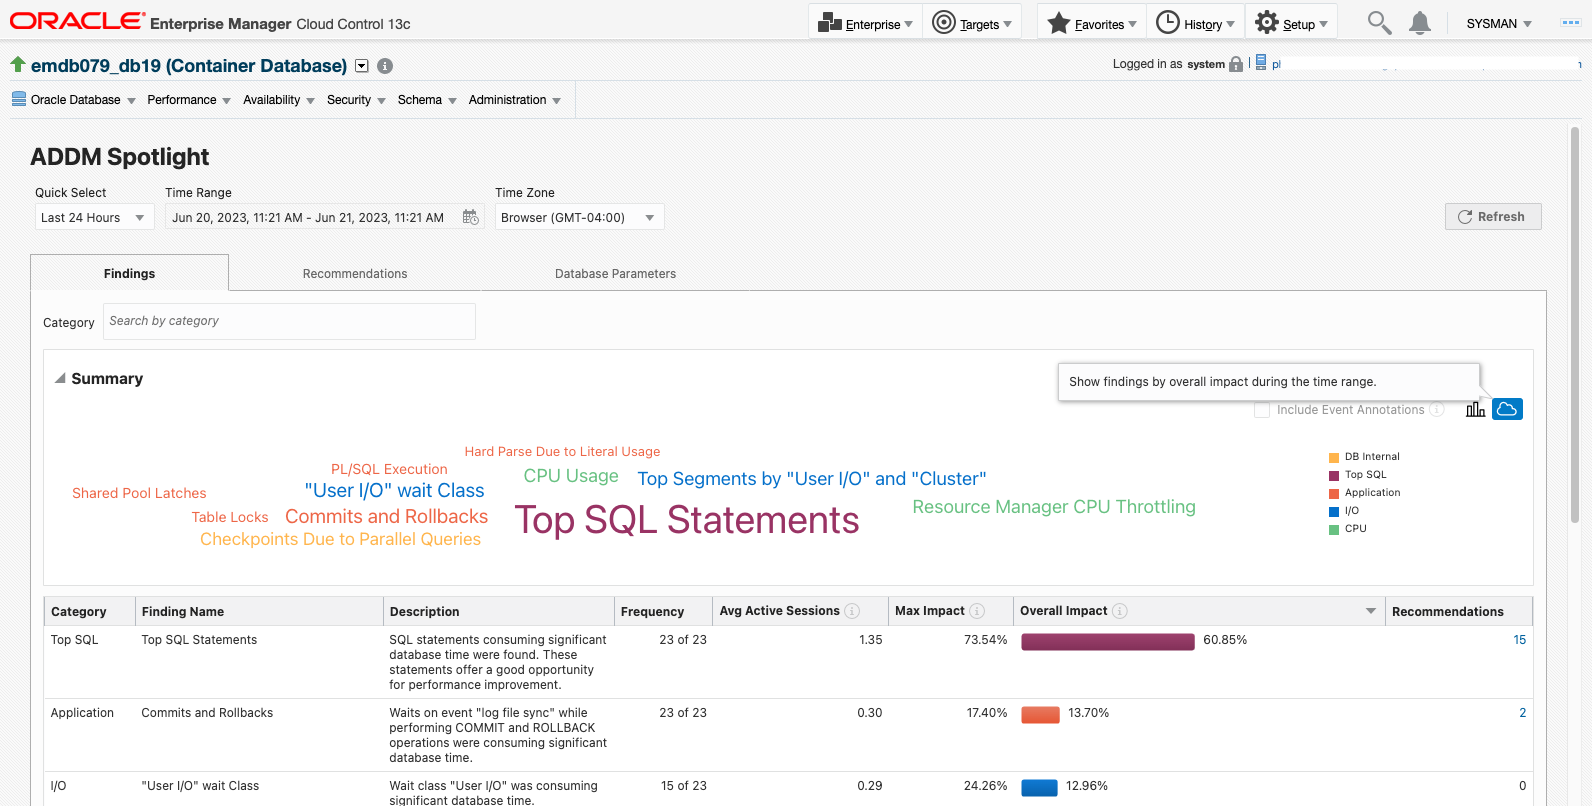The image size is (1592, 806).
Task: Click Avg Active Sessions info icon
Action: tap(852, 611)
